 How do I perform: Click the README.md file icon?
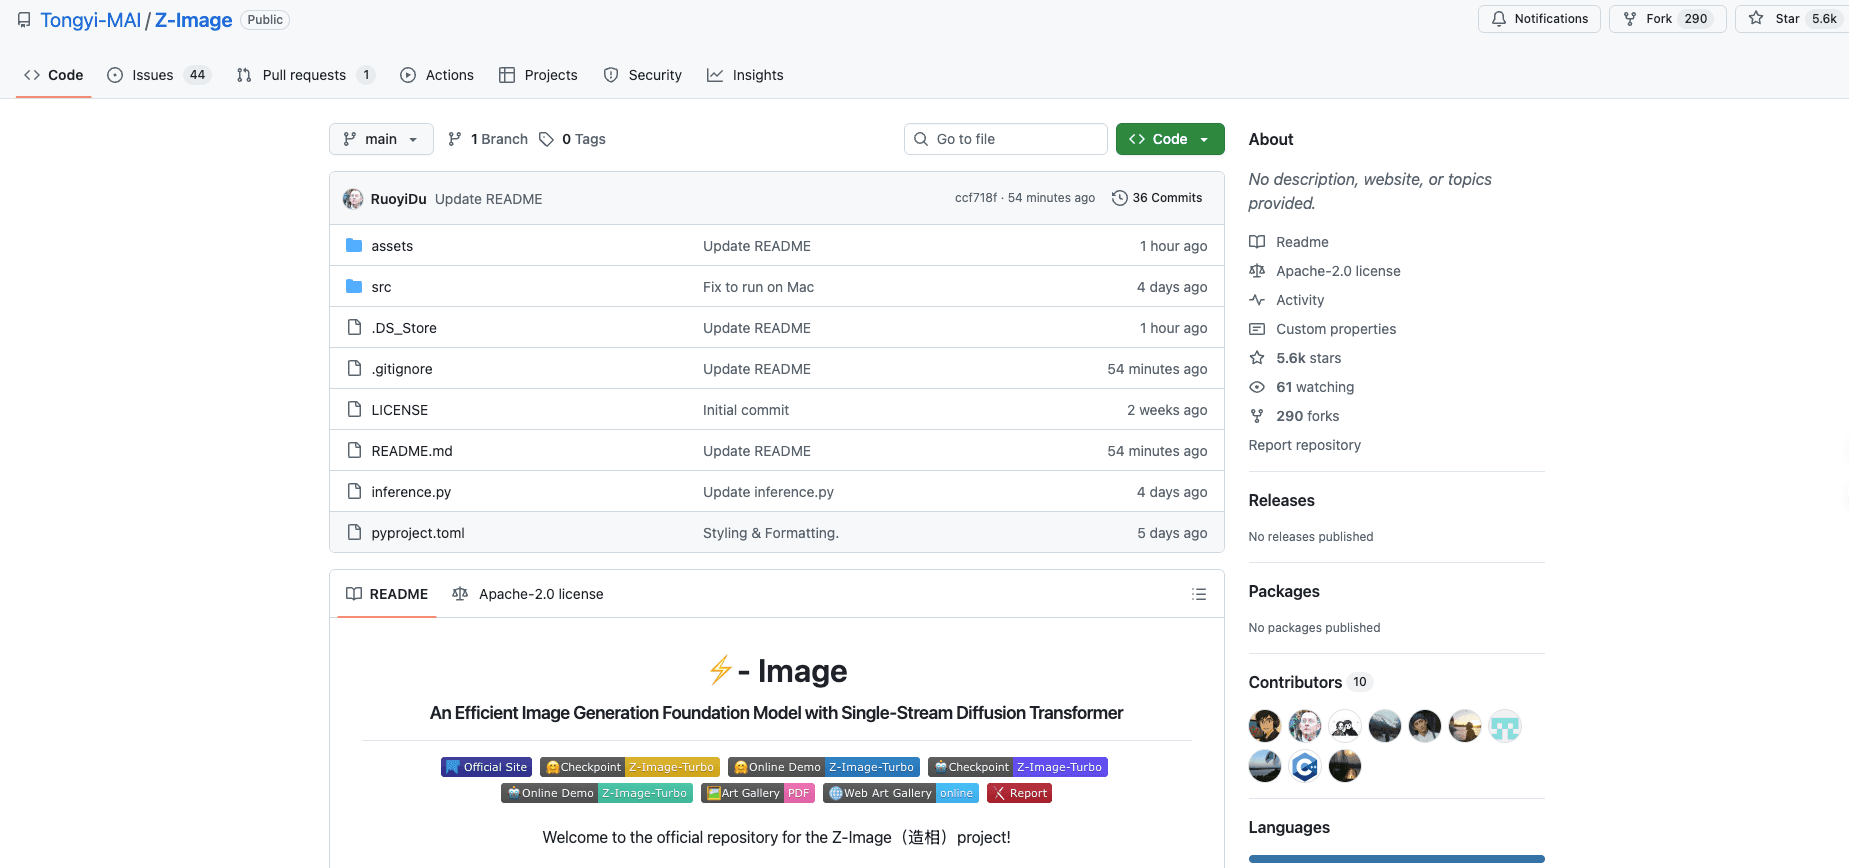(x=354, y=450)
